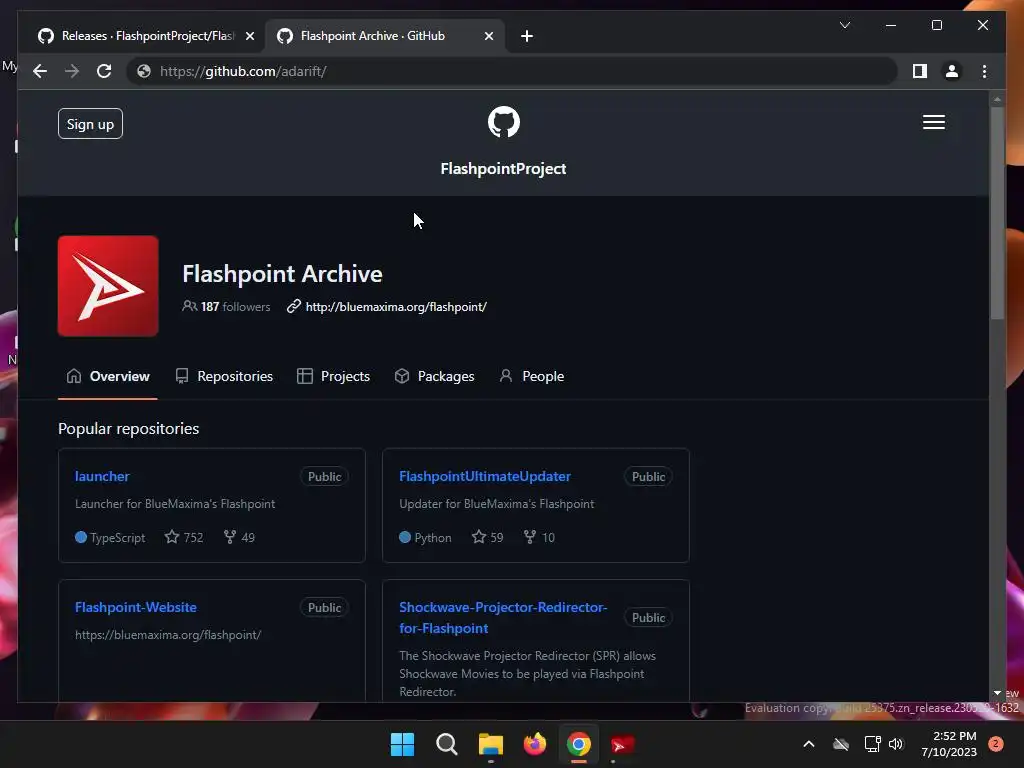Click the Flashpoint Archive red avatar
The width and height of the screenshot is (1024, 768).
(108, 286)
